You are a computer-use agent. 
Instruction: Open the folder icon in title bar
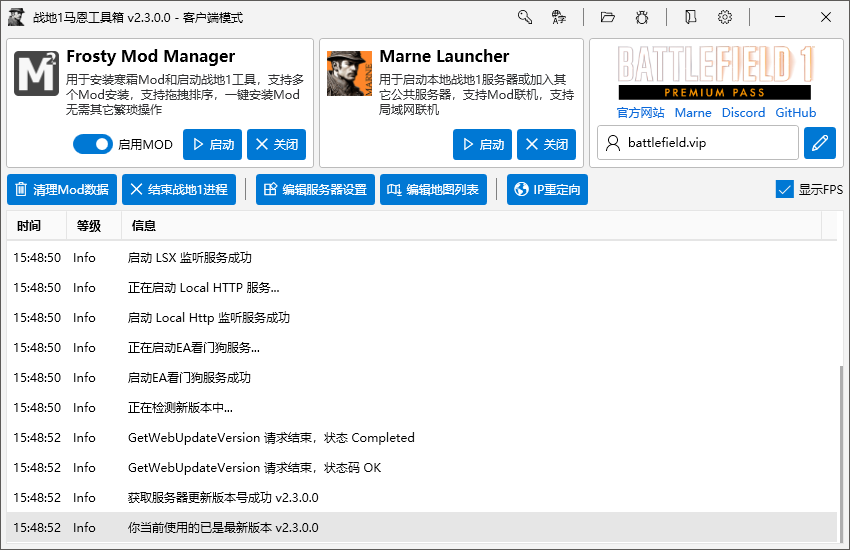pos(607,17)
